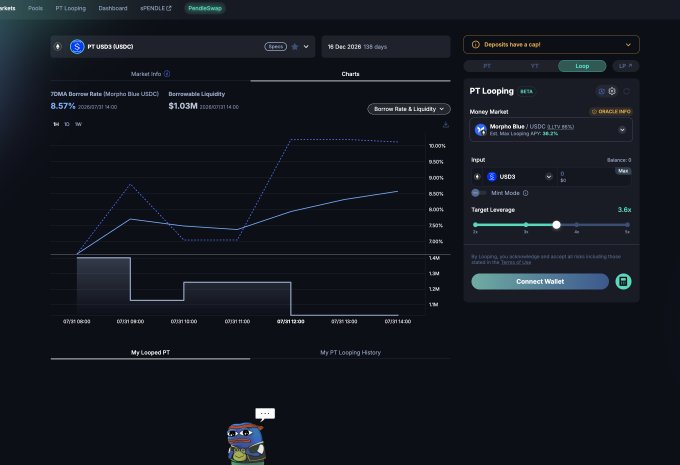Expand the Morpho Blue money market dropdown
680x465 pixels.
coord(622,130)
